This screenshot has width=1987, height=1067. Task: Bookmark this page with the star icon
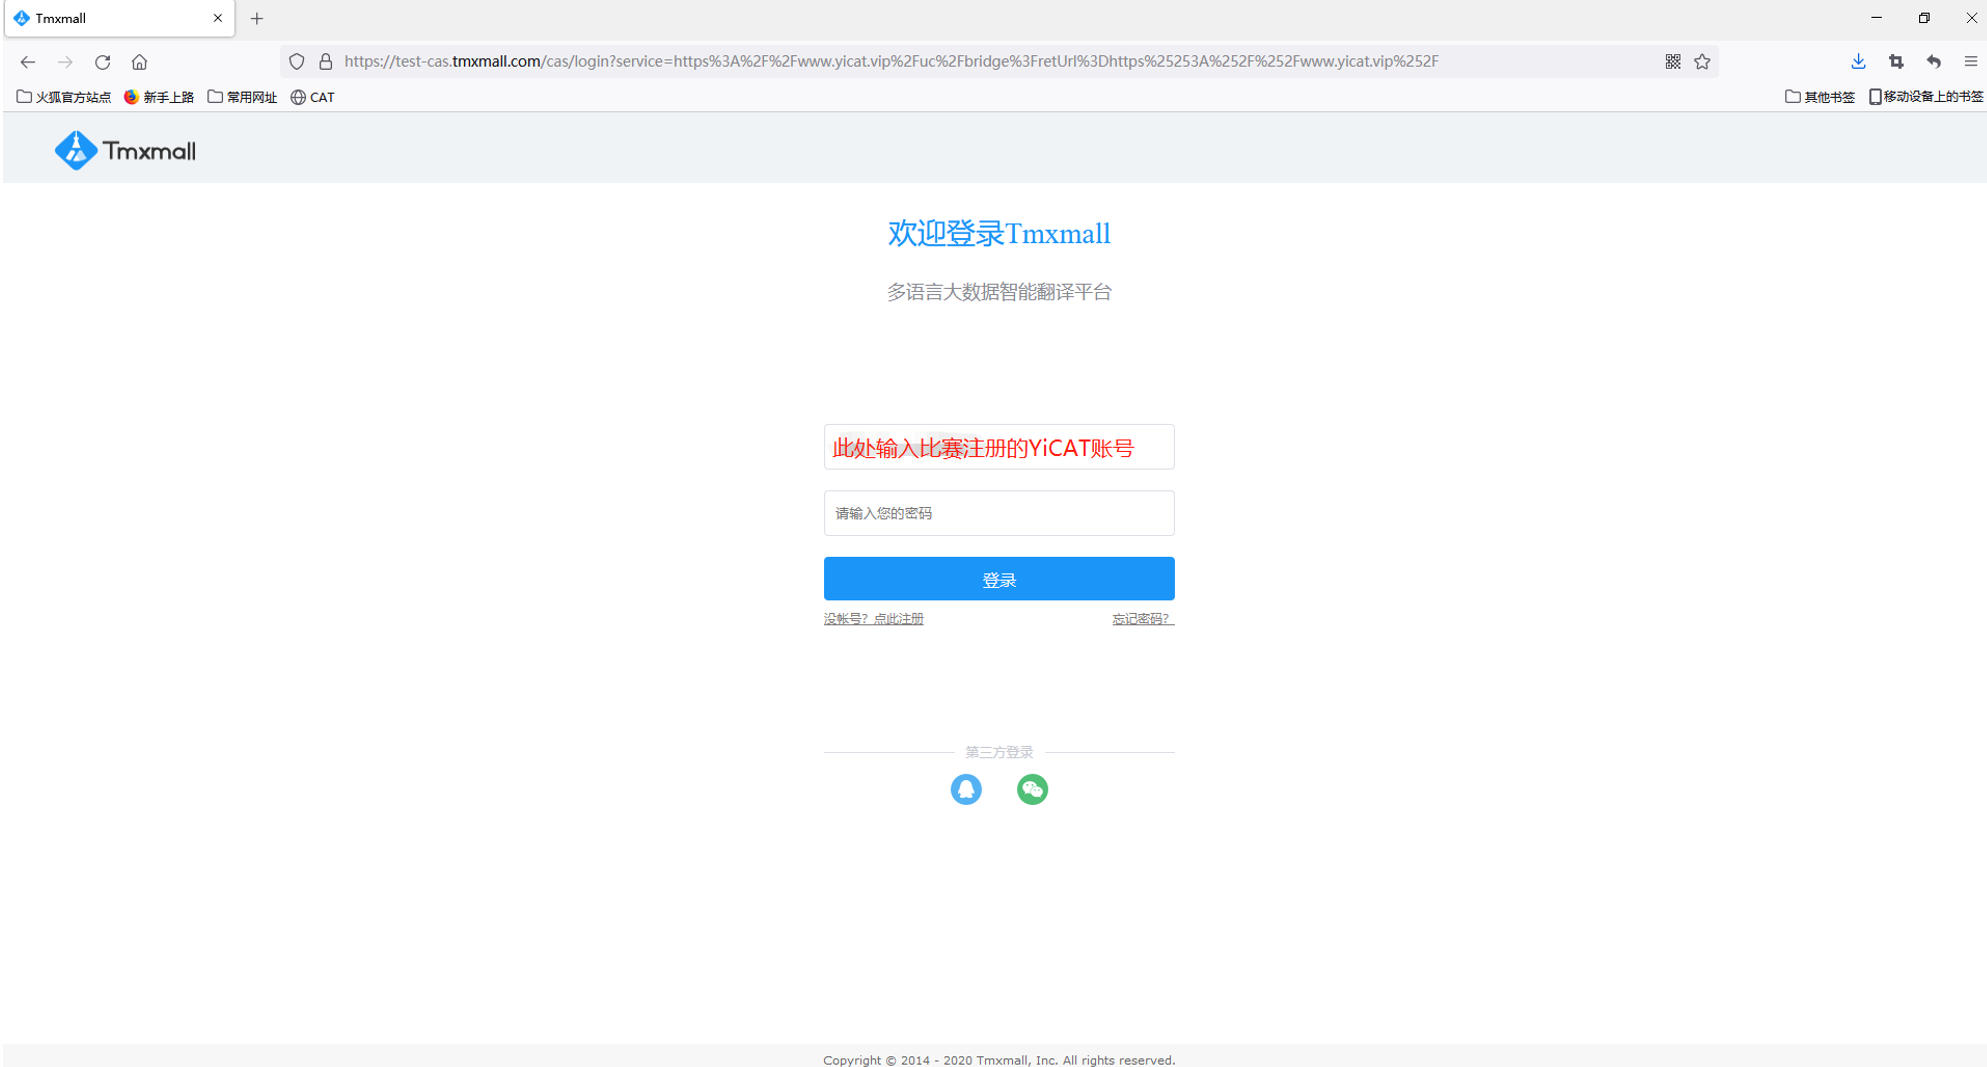[x=1702, y=62]
